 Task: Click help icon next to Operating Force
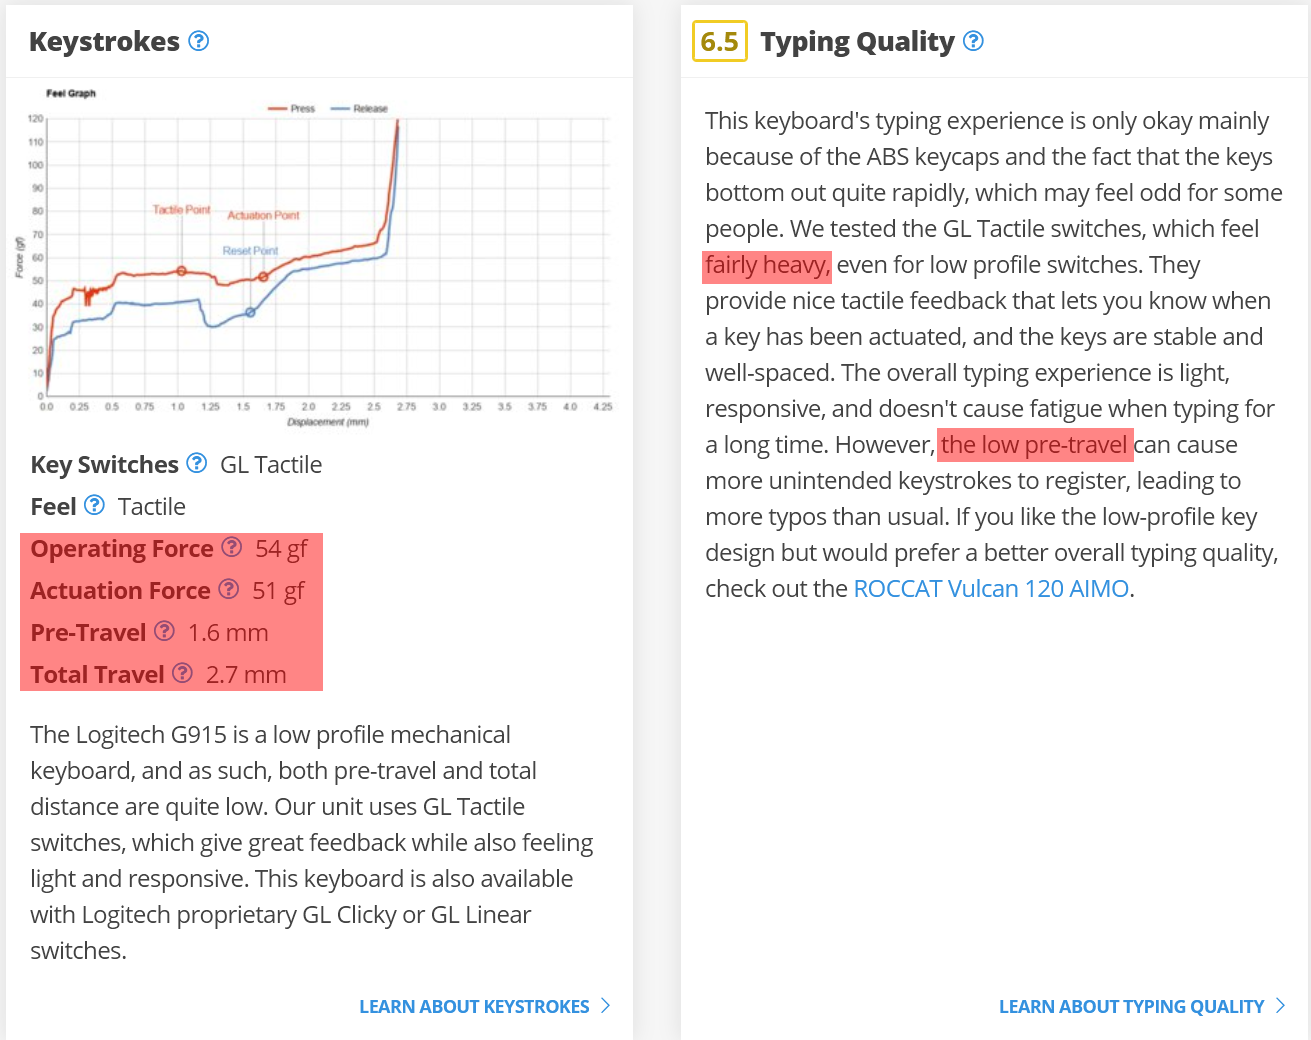(232, 547)
